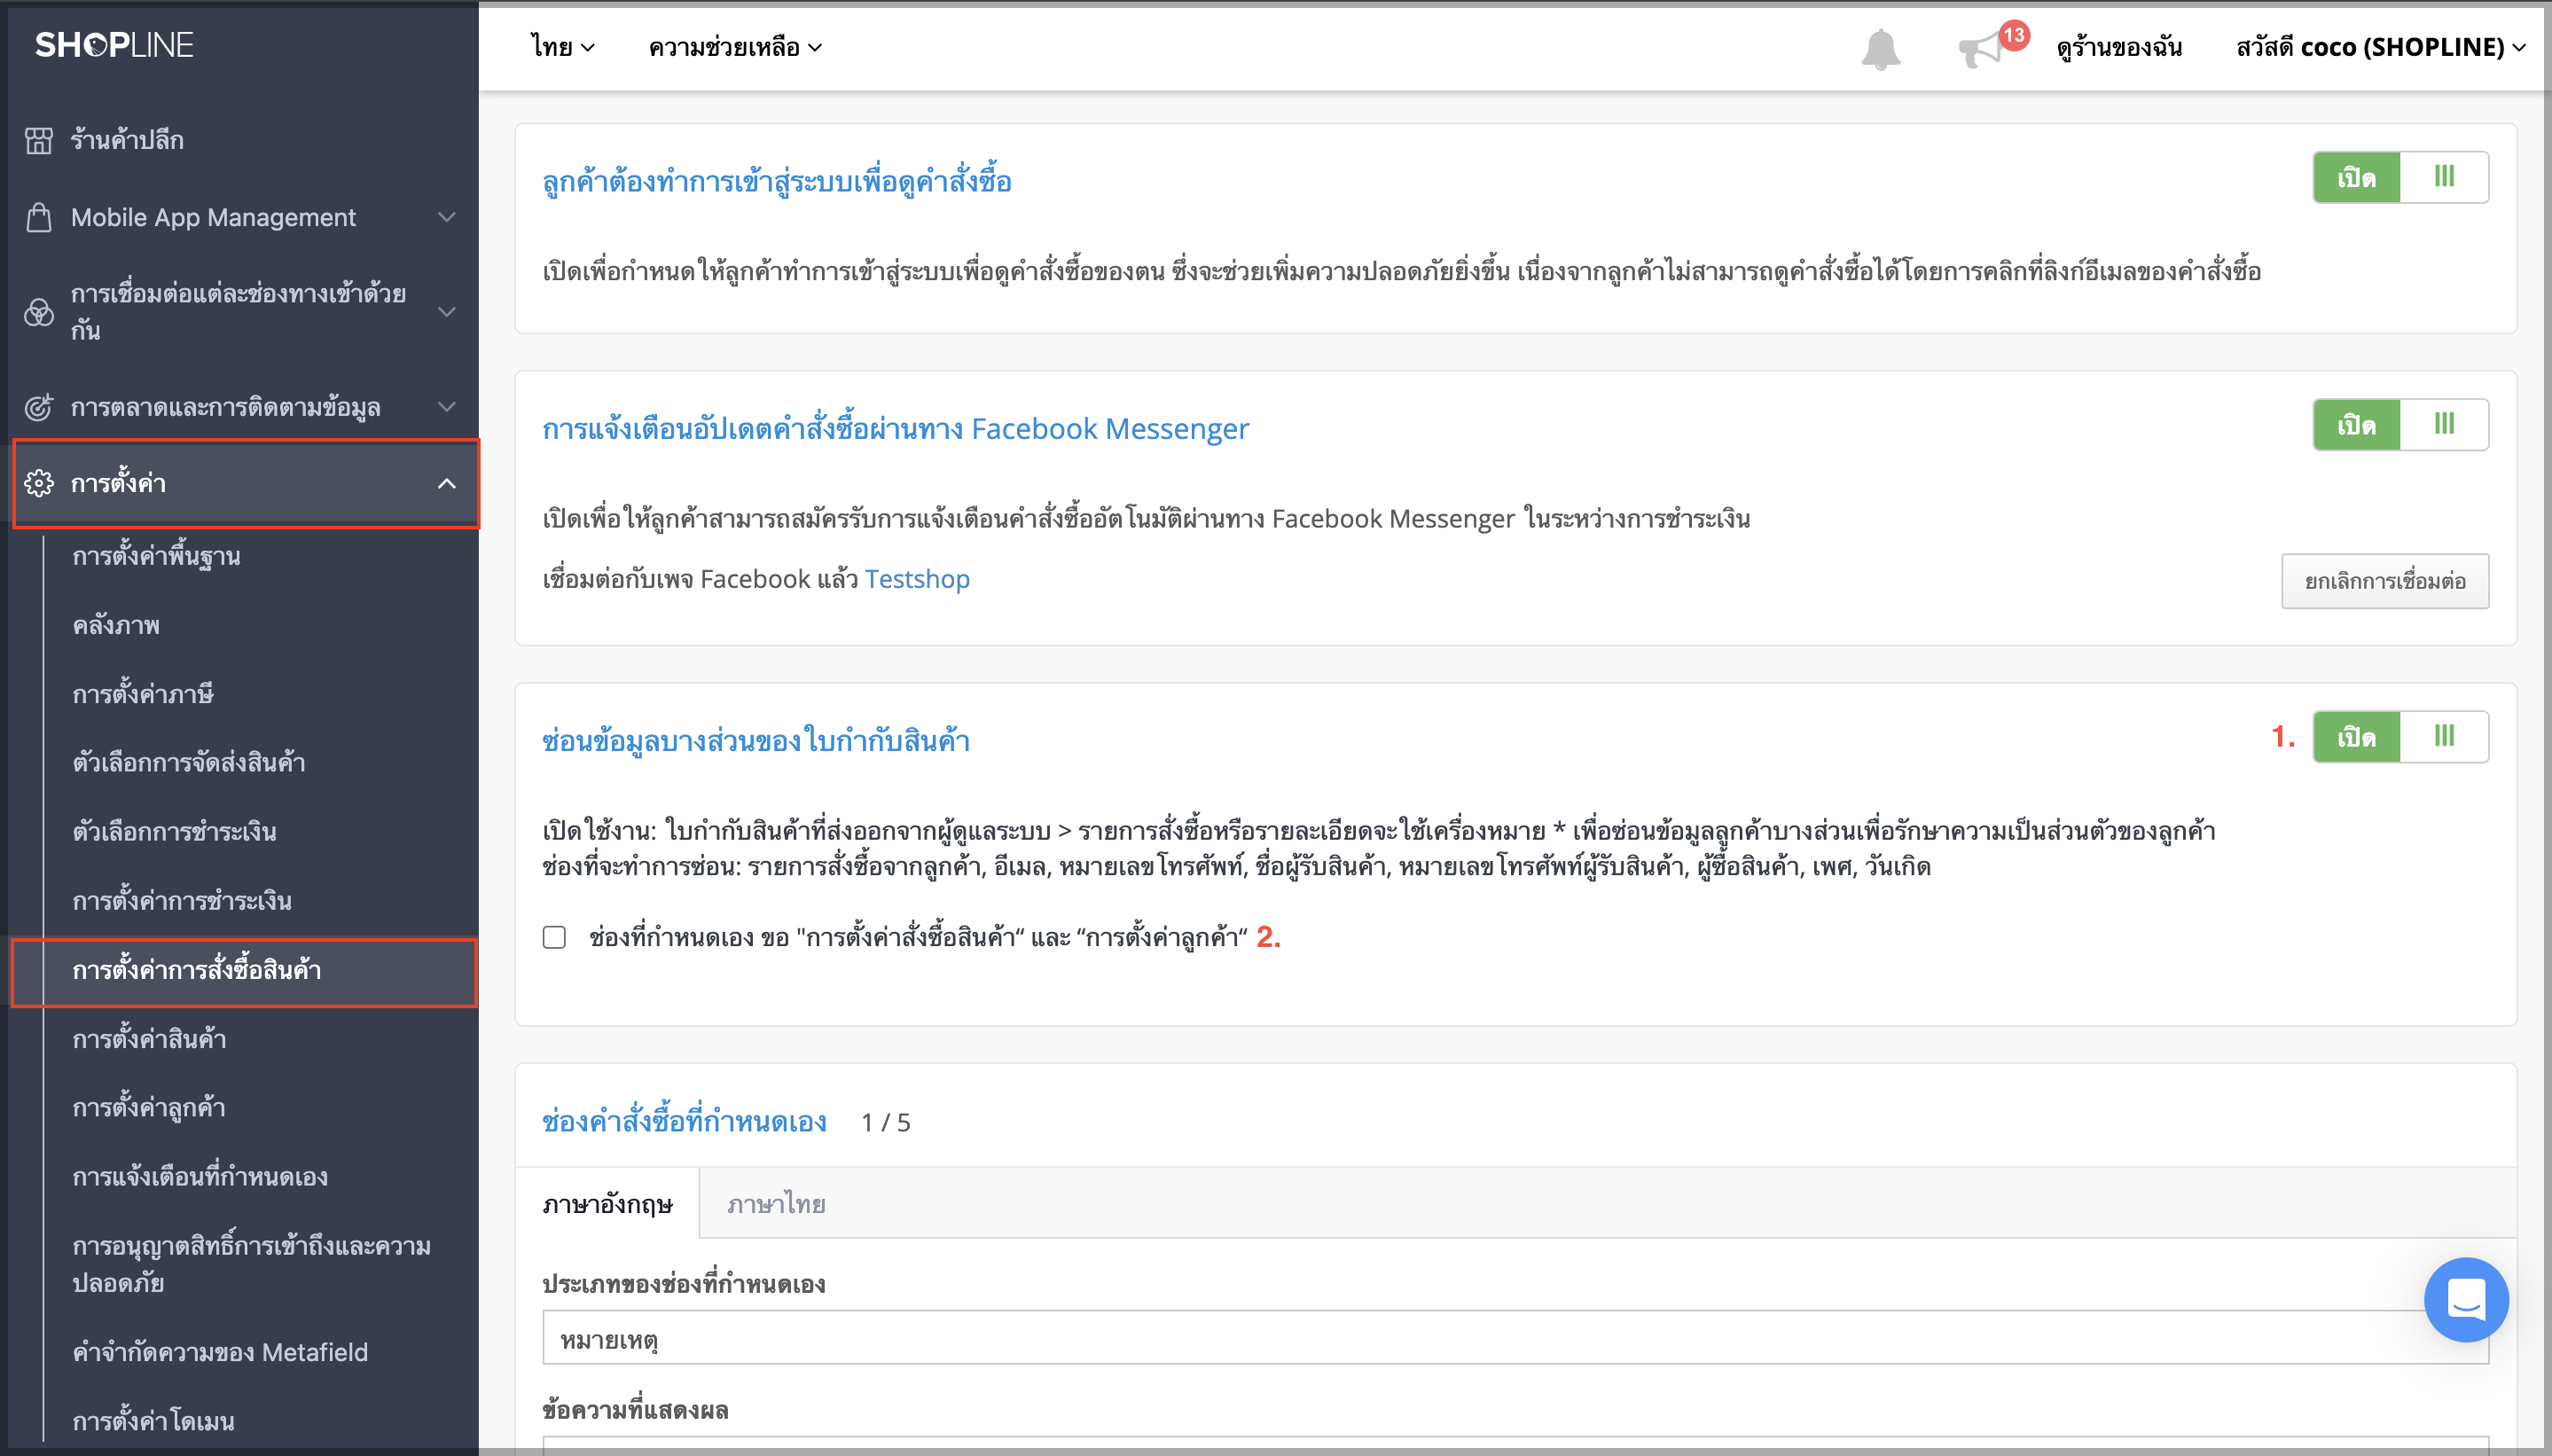Click ลูกค้าต้องทำการเข้าสู่ระบบเพื่อดูคำสั่งซื้อ heading
This screenshot has width=2552, height=1456.
click(x=777, y=182)
